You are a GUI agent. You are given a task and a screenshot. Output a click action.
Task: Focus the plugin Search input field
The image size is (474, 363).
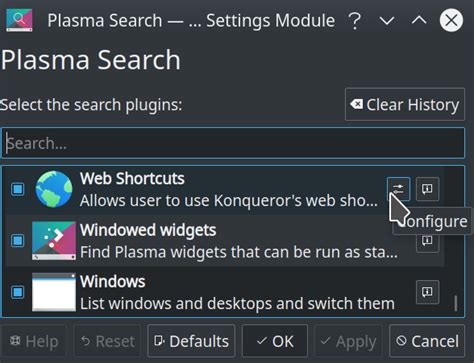click(x=233, y=143)
